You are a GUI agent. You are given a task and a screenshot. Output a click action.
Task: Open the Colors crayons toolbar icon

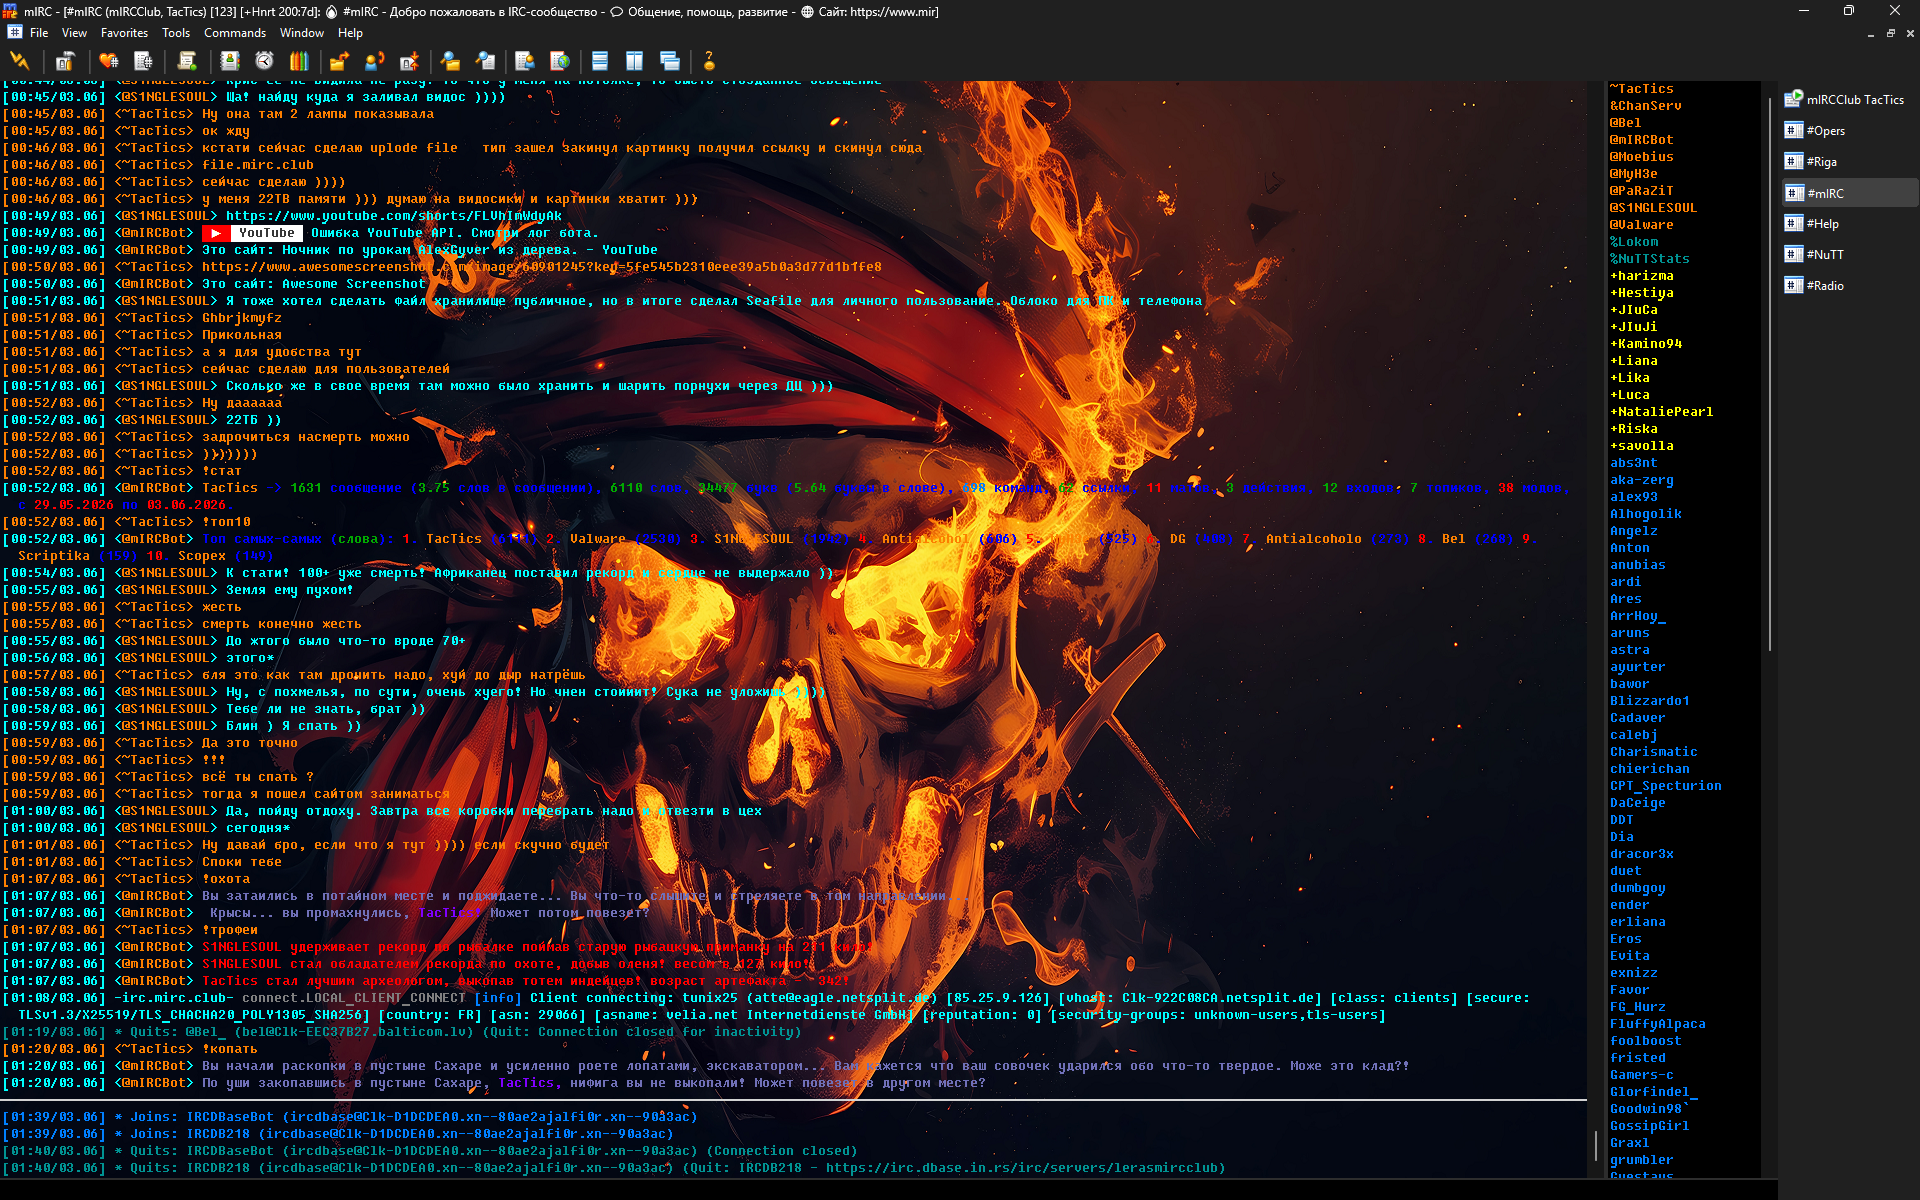coord(299,61)
